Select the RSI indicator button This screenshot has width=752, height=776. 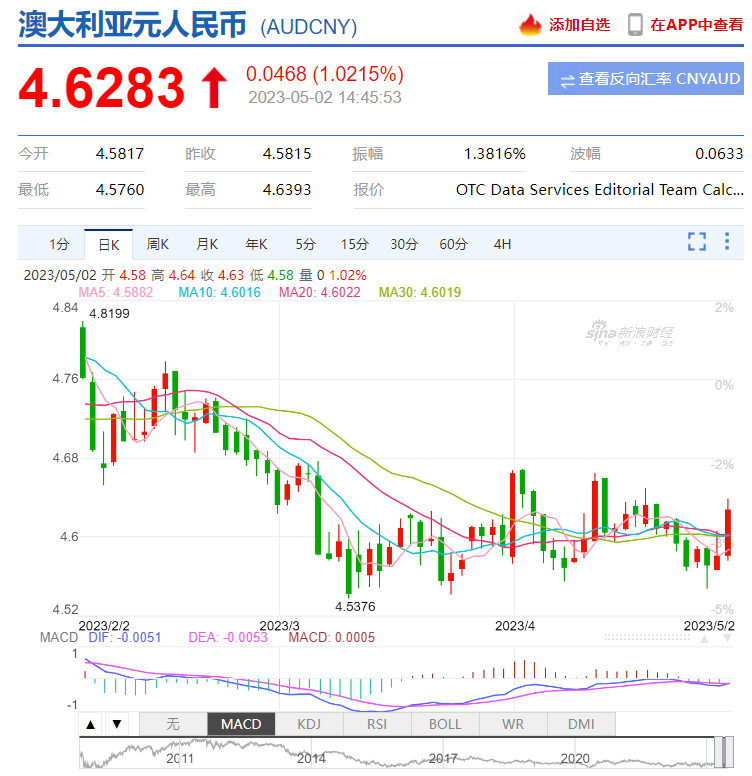pos(377,725)
